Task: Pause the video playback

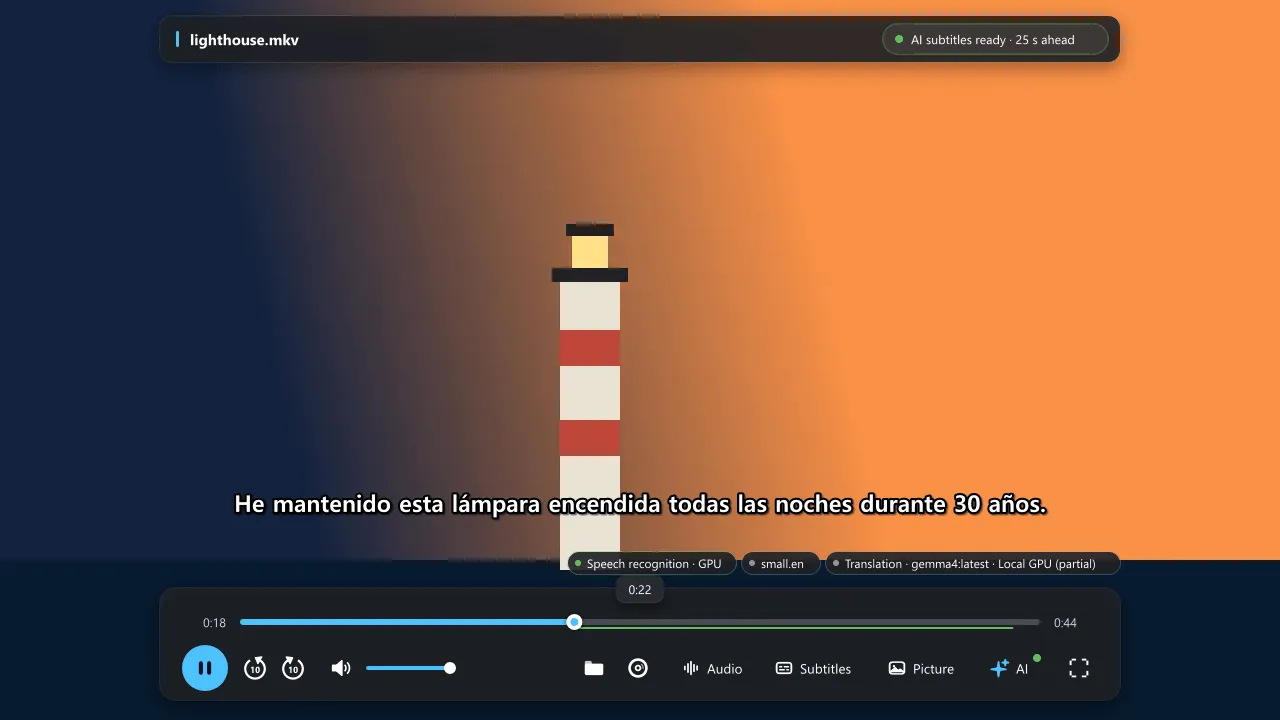Action: pyautogui.click(x=205, y=668)
